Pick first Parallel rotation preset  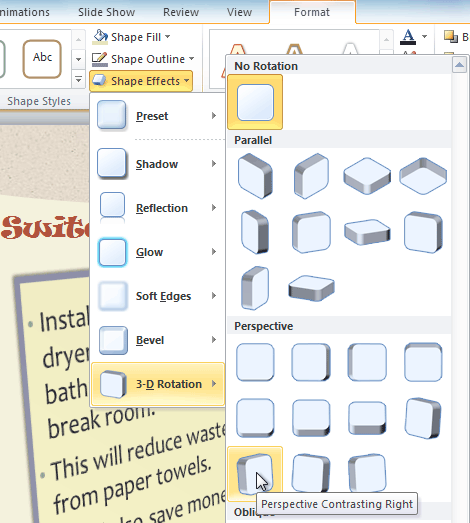tap(255, 176)
